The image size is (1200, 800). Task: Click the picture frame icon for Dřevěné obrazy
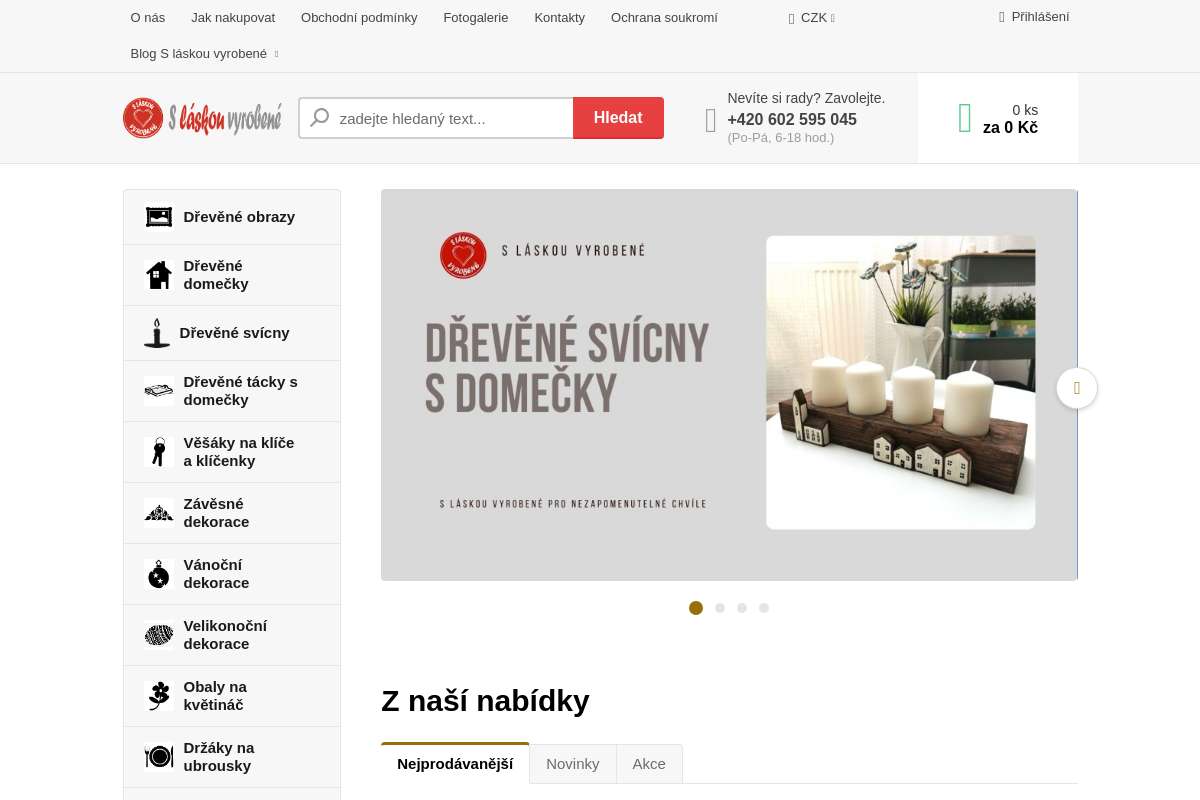click(x=159, y=217)
